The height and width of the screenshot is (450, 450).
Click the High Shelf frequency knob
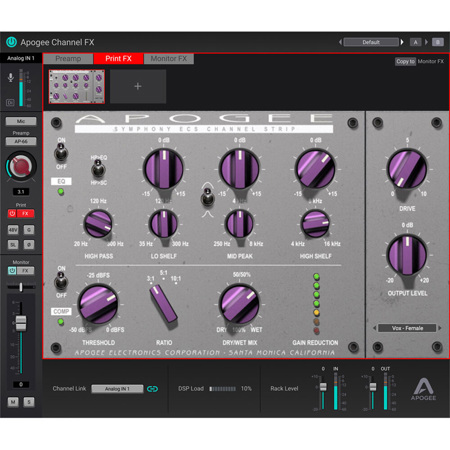tap(315, 224)
